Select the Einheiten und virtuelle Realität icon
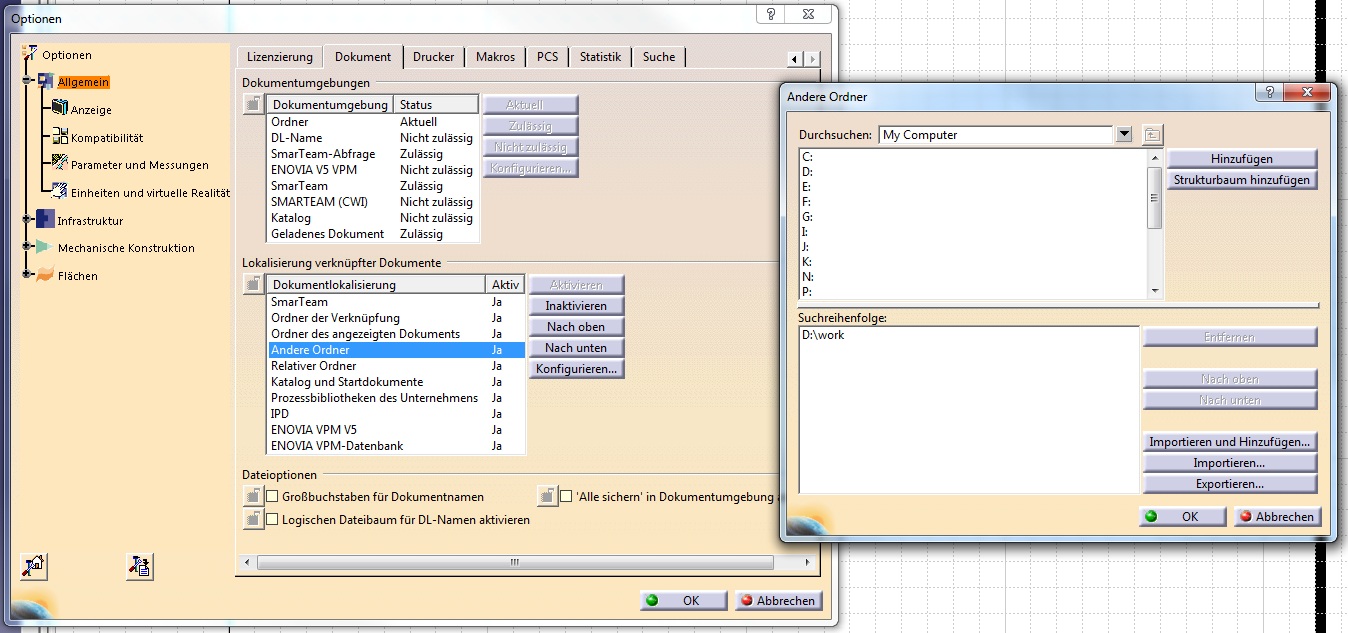Screen dimensions: 1348x633 [x=60, y=192]
